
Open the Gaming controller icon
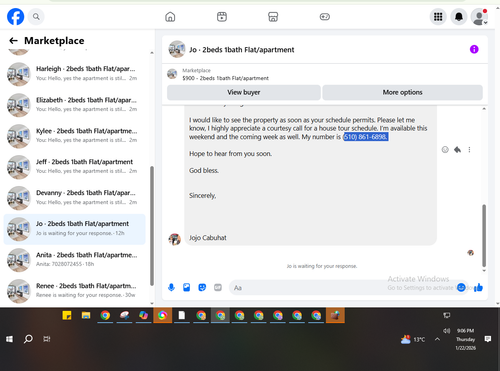pos(325,17)
